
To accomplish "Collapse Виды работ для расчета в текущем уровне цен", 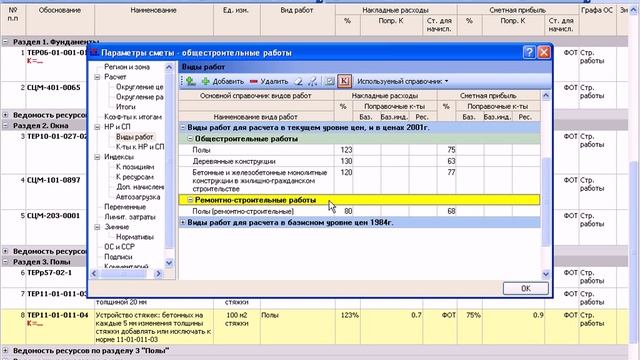I will [x=183, y=127].
